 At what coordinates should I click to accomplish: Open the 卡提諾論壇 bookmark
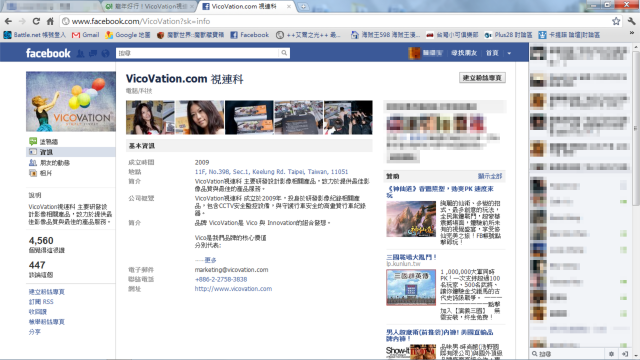coord(569,35)
